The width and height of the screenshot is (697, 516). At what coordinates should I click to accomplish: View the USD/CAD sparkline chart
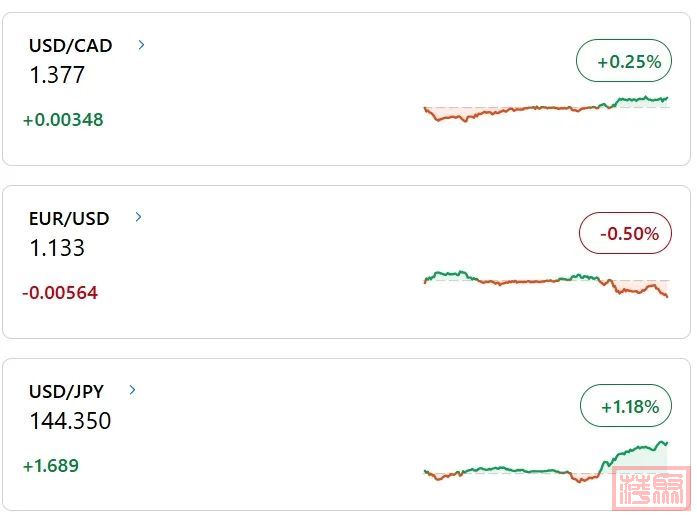546,108
